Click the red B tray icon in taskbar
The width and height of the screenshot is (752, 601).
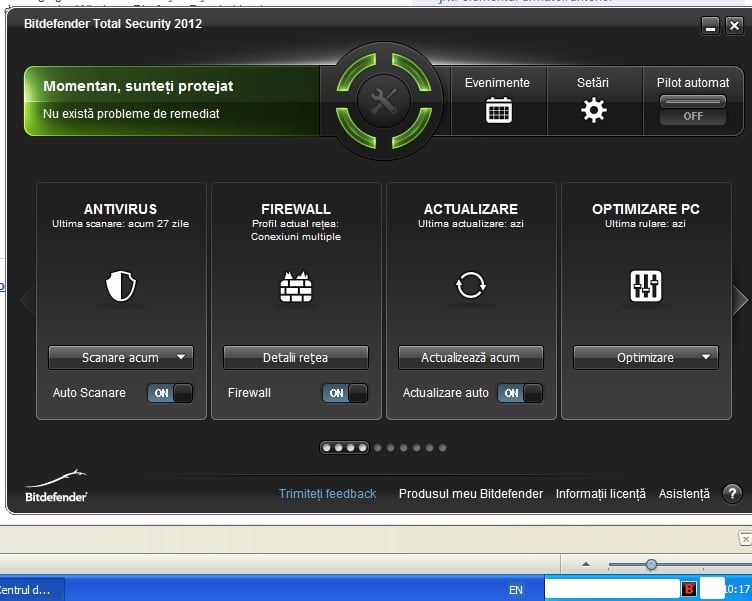coord(689,589)
